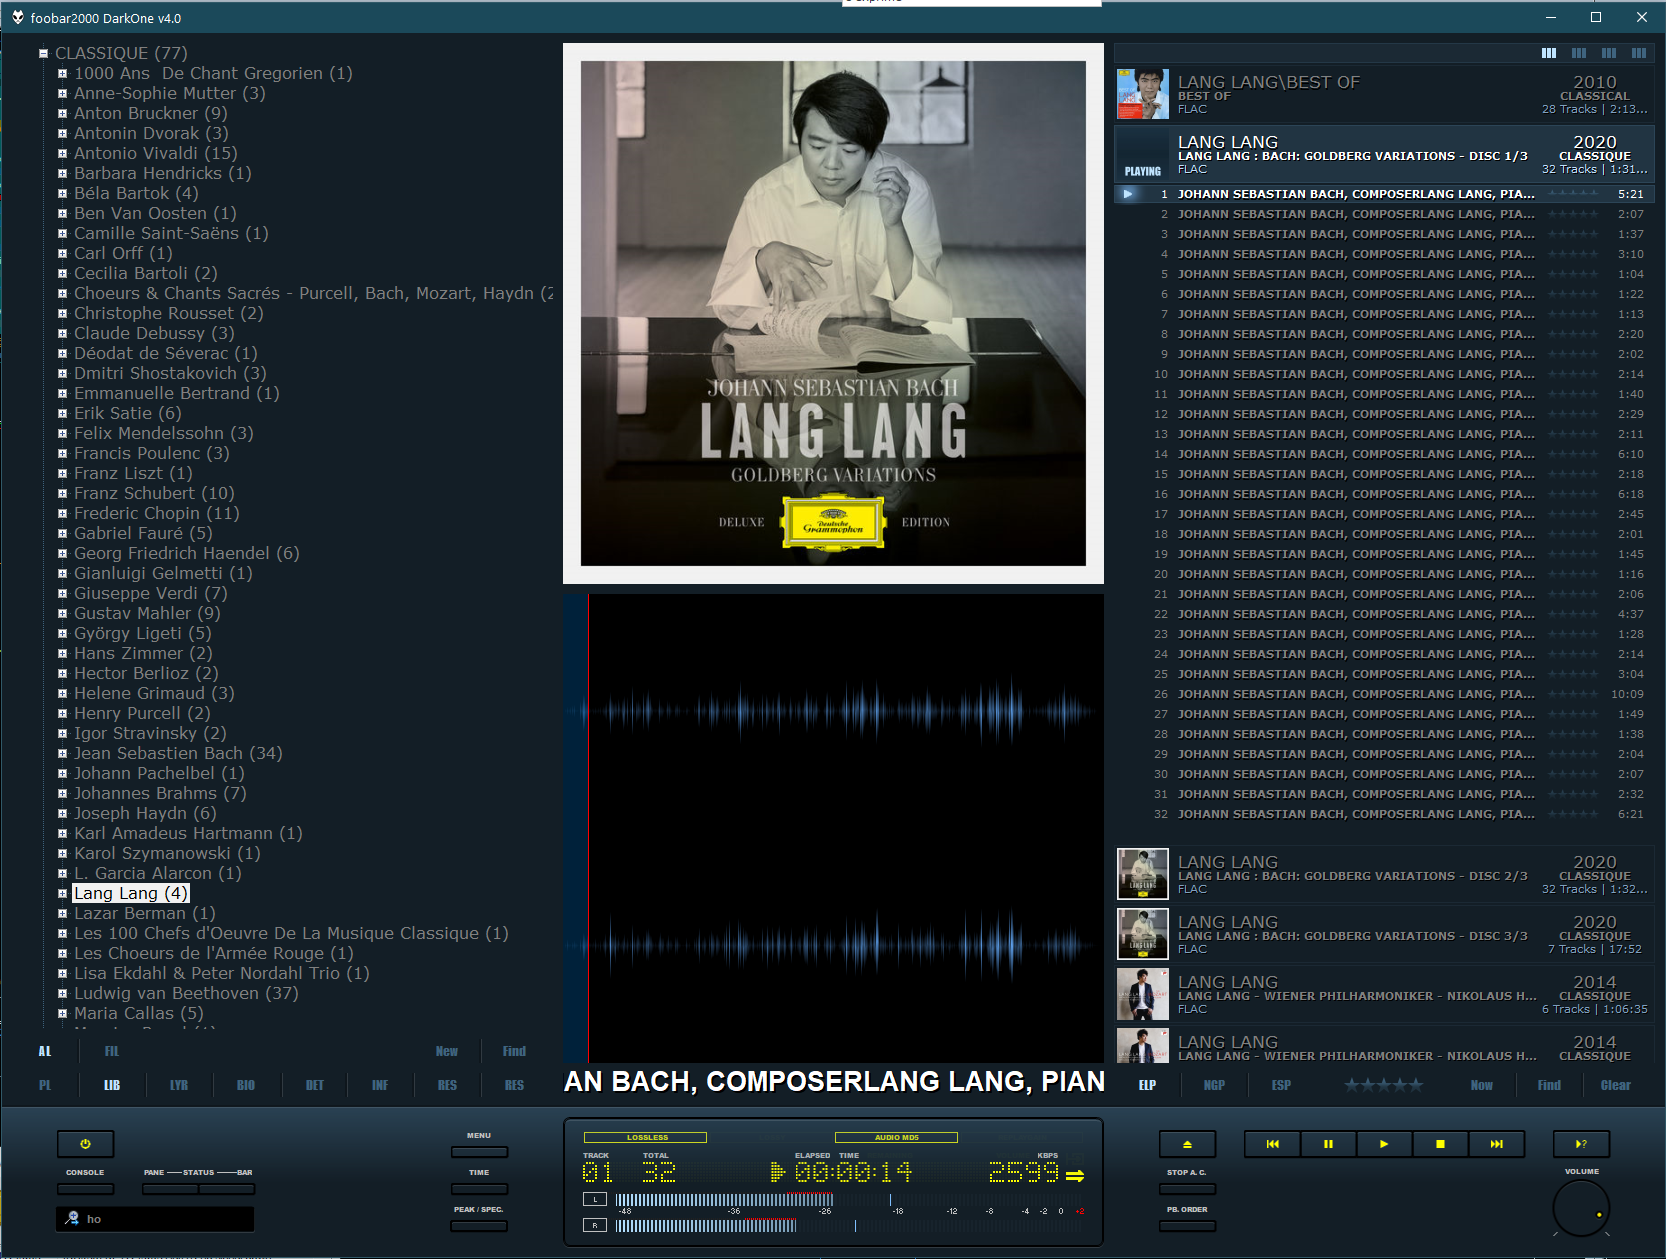Viewport: 1666px width, 1259px height.
Task: Switch to the NGP playlist view
Action: pos(1214,1085)
